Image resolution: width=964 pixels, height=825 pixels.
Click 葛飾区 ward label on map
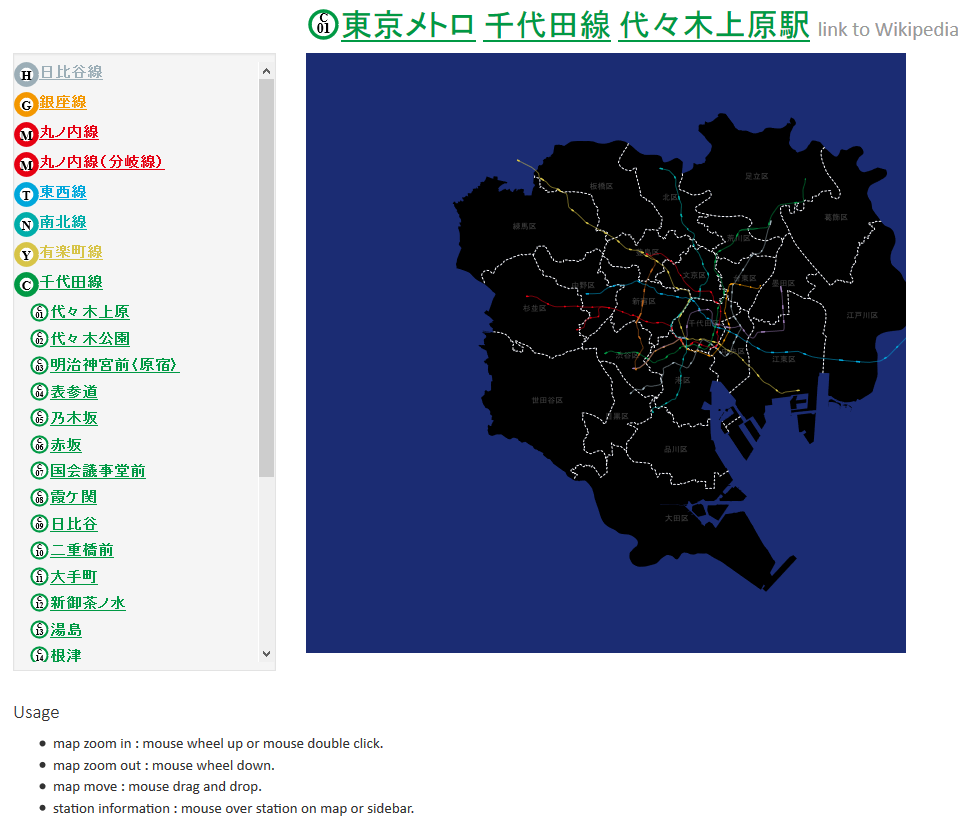836,218
